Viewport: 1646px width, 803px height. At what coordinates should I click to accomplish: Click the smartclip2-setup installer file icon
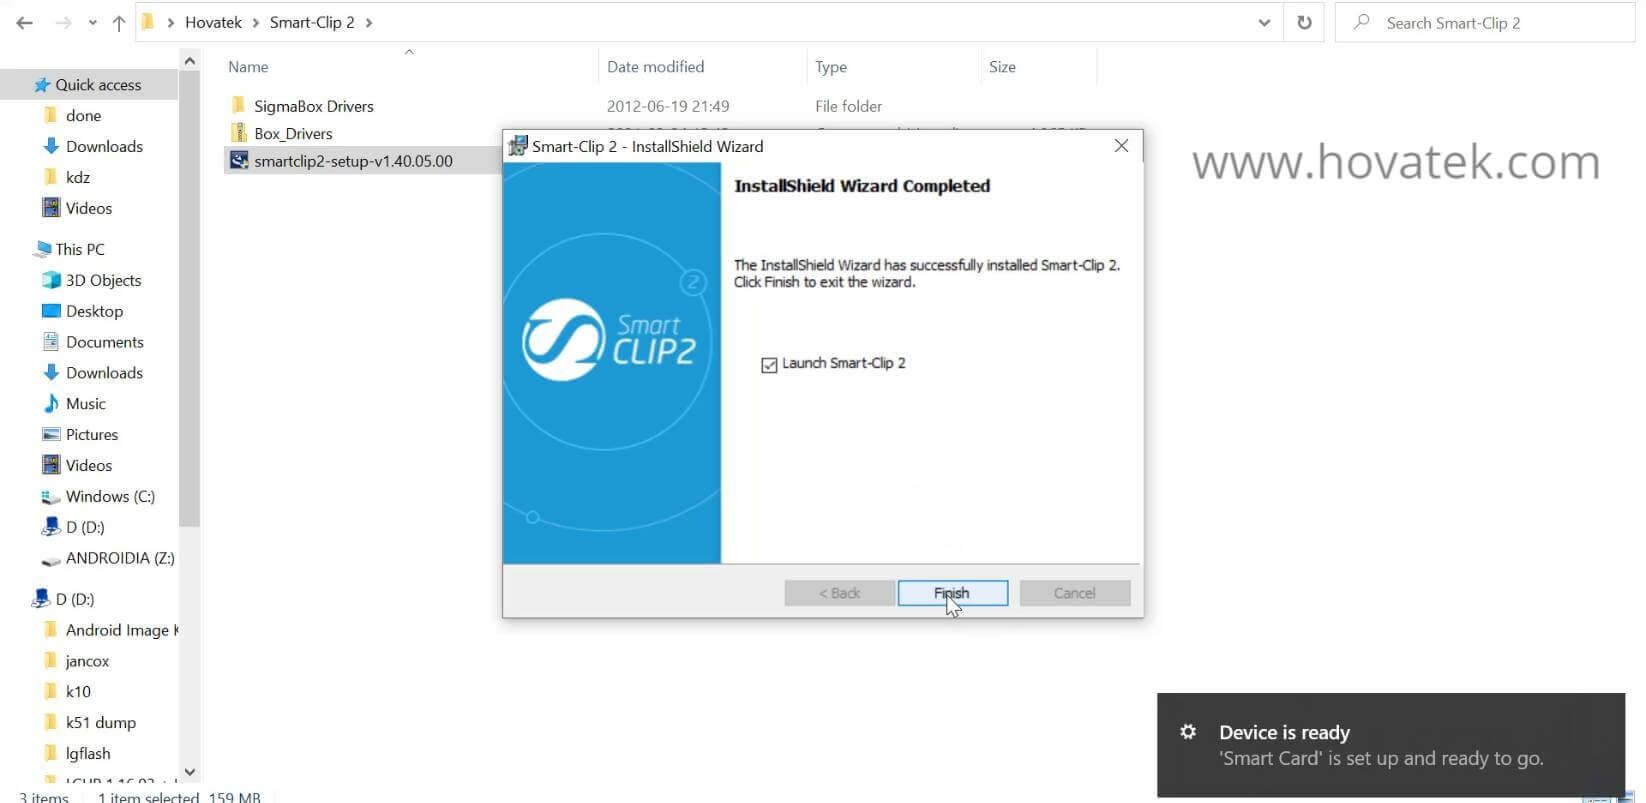click(239, 161)
